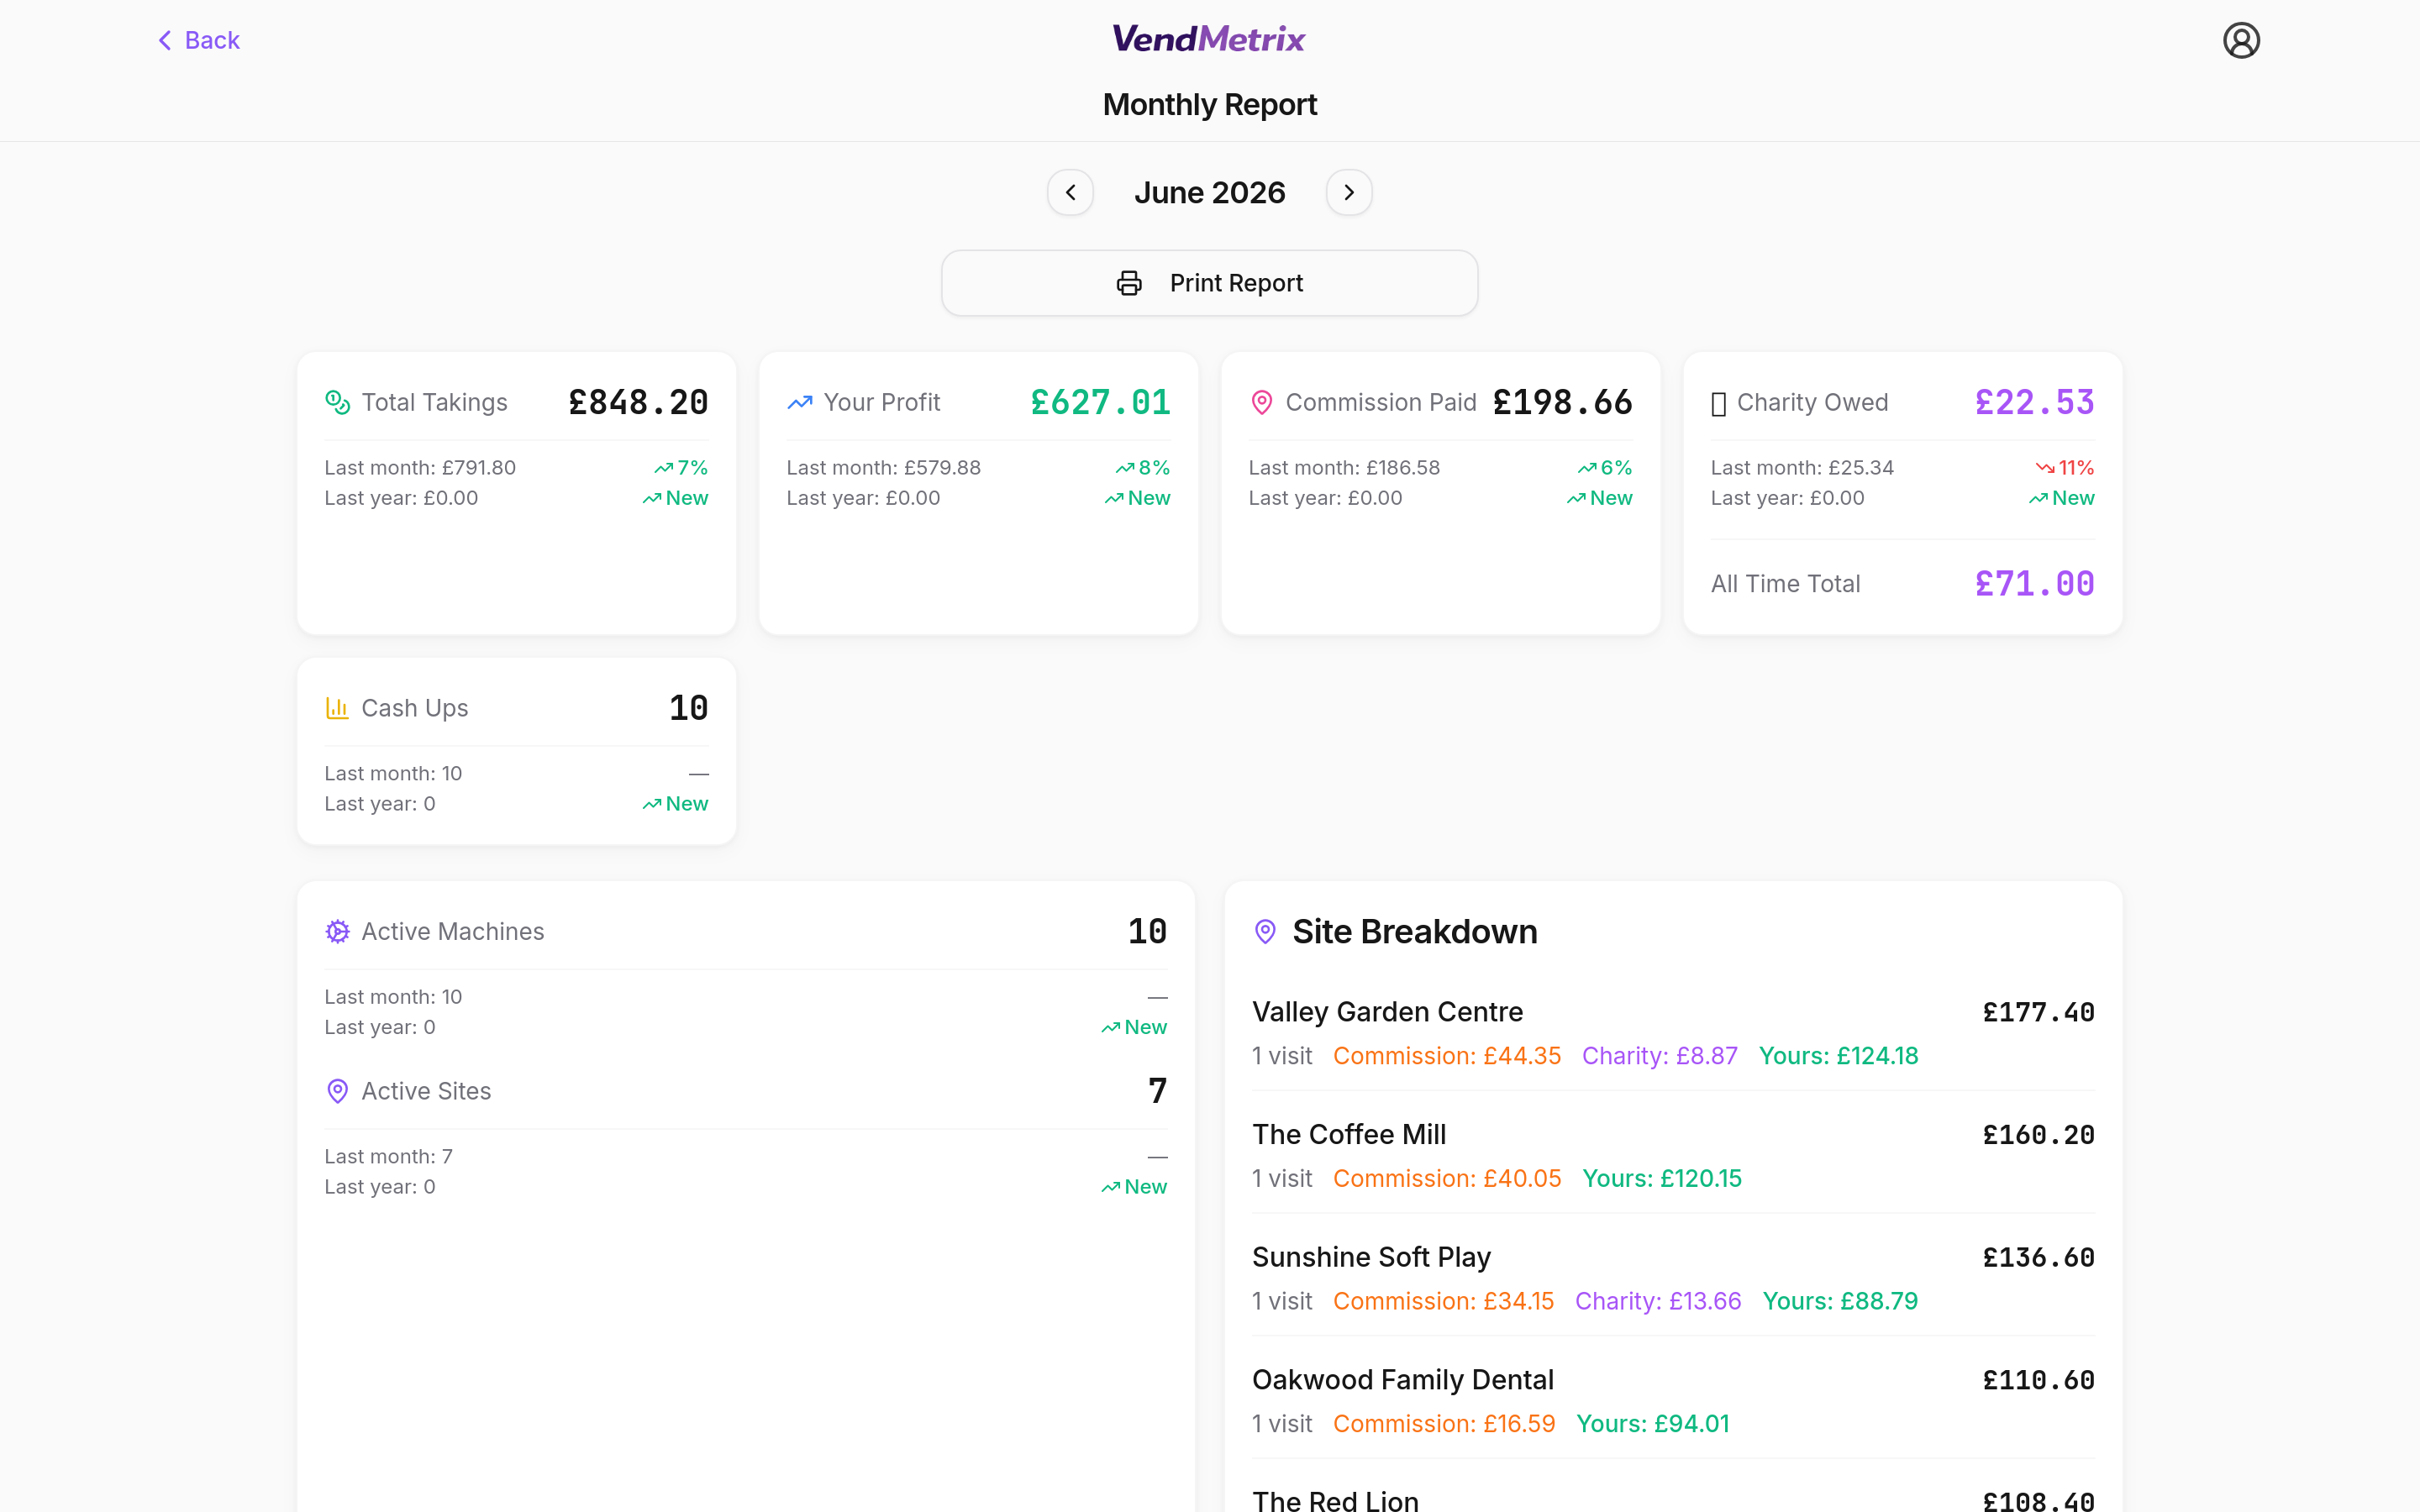
Task: Click the Cash Ups count of 10
Action: [x=688, y=708]
